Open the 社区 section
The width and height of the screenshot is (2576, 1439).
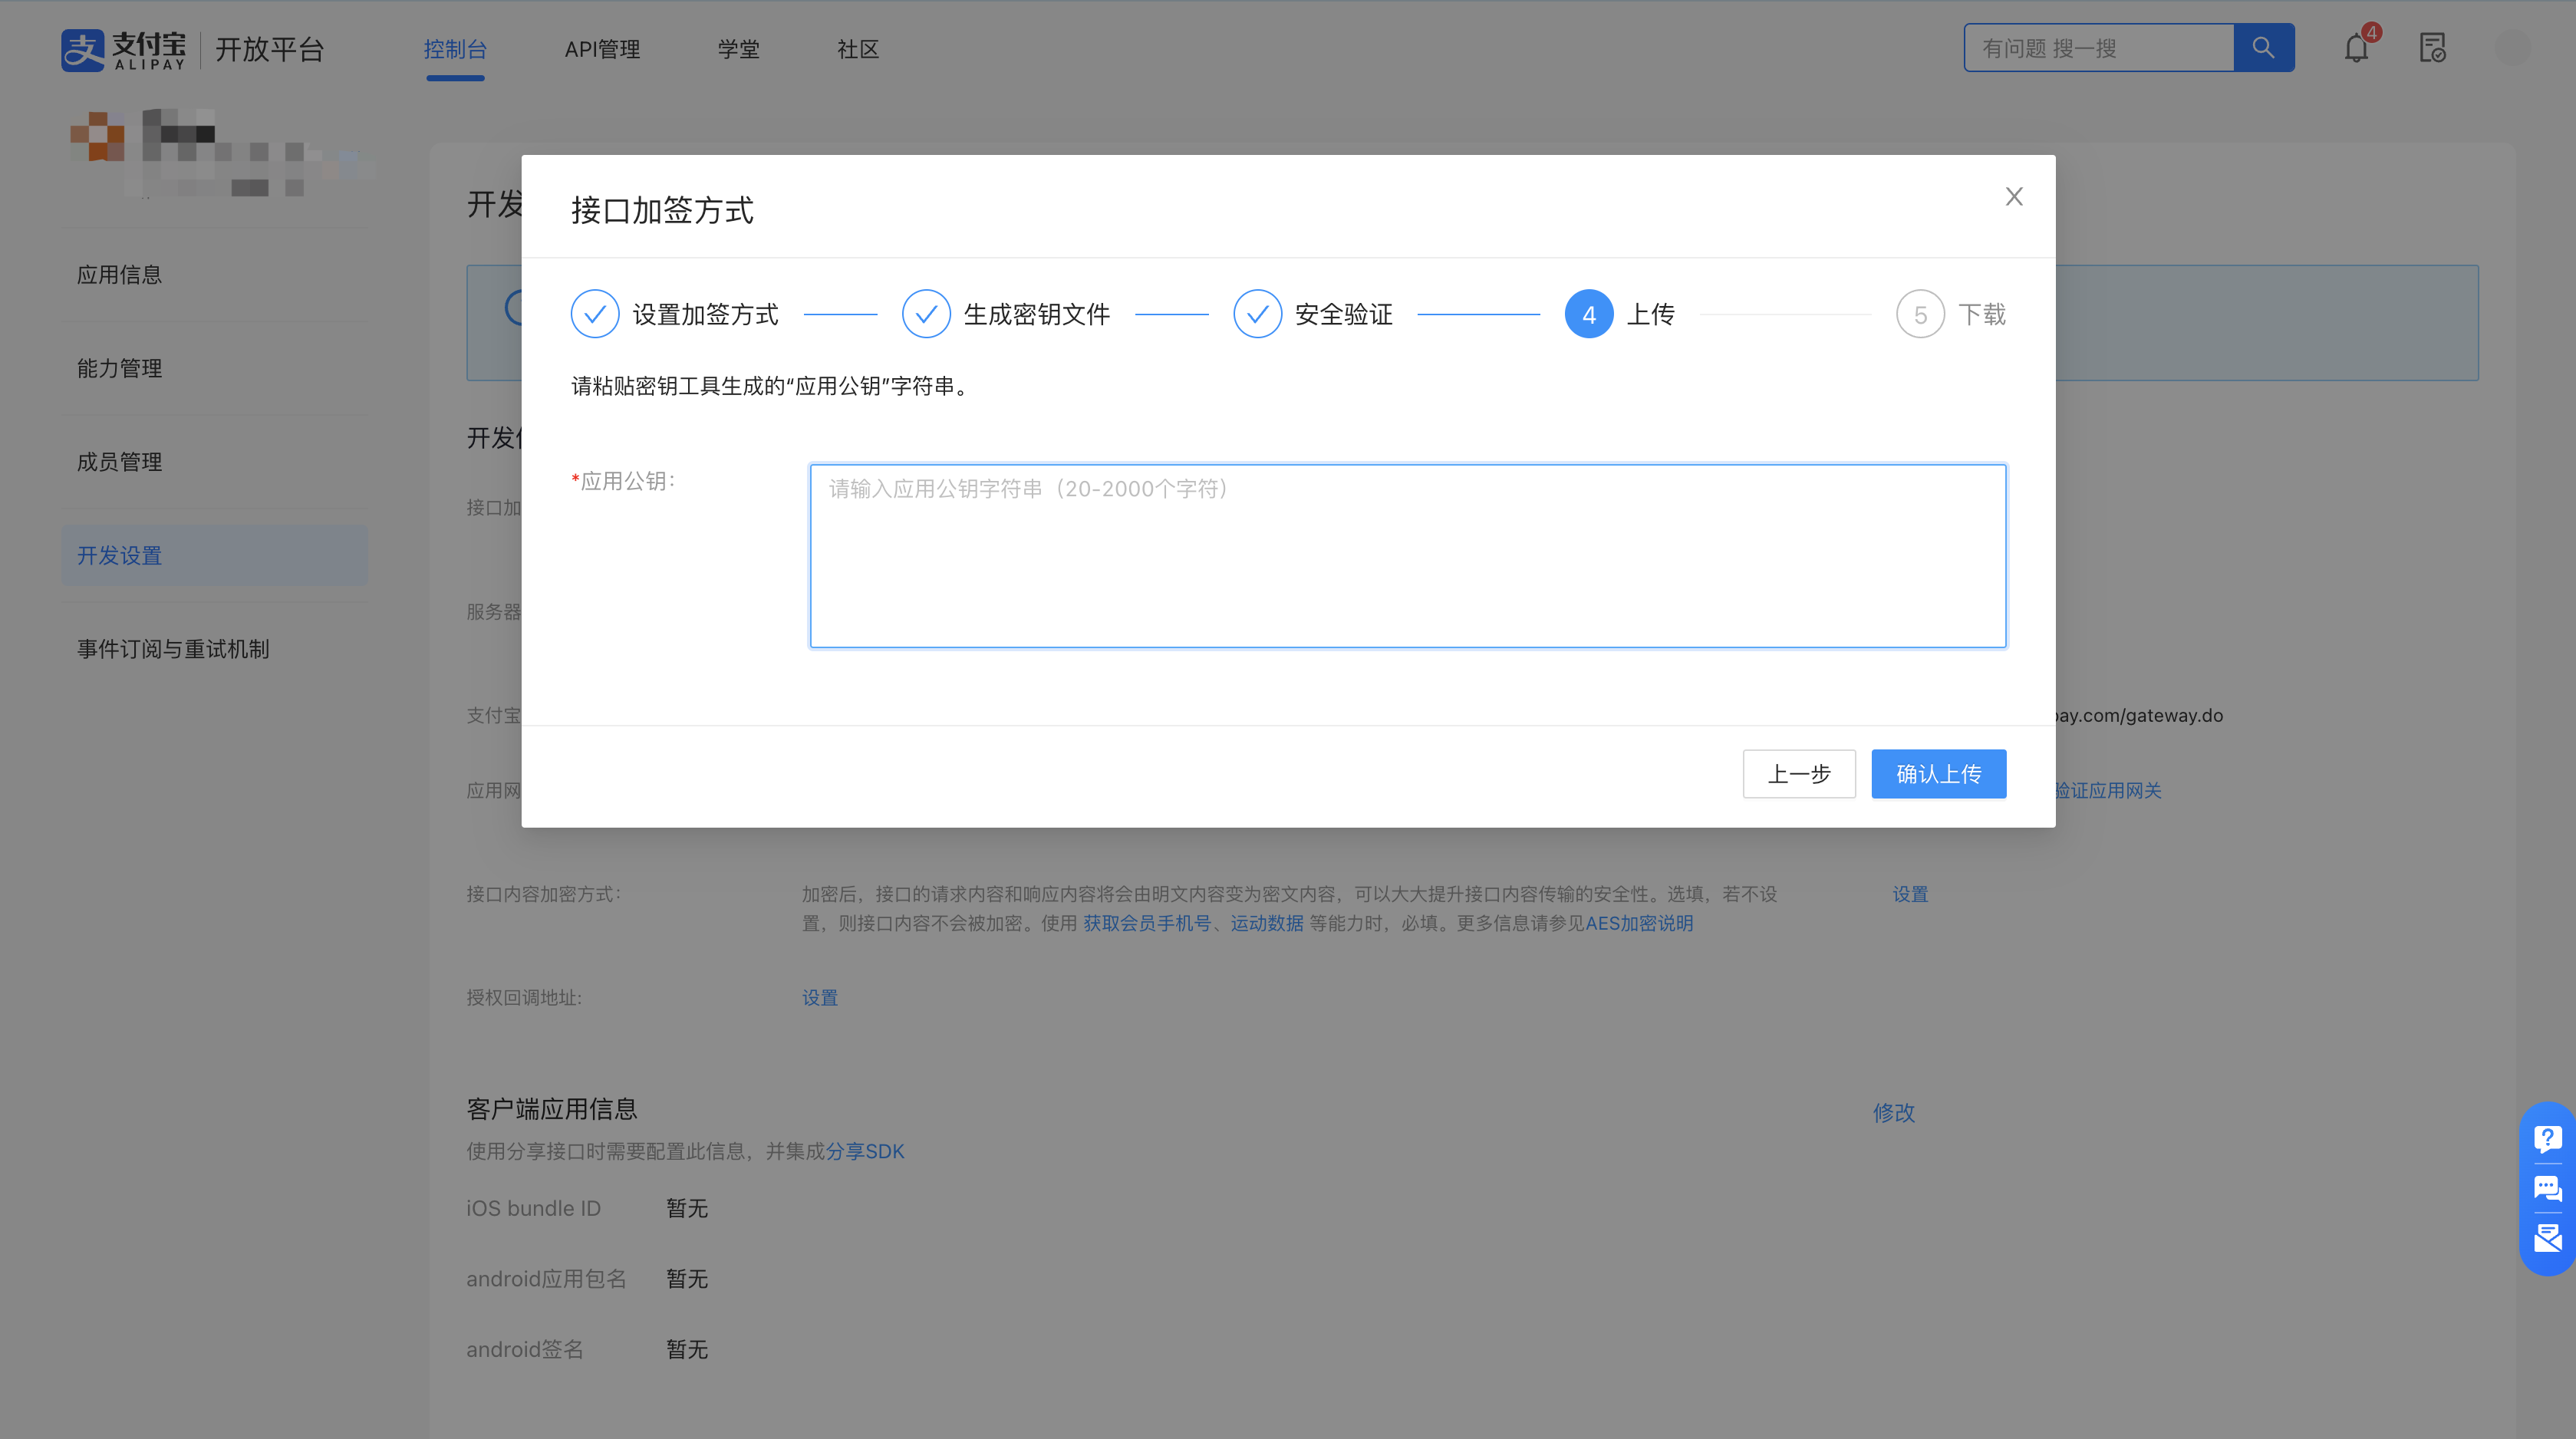coord(857,49)
